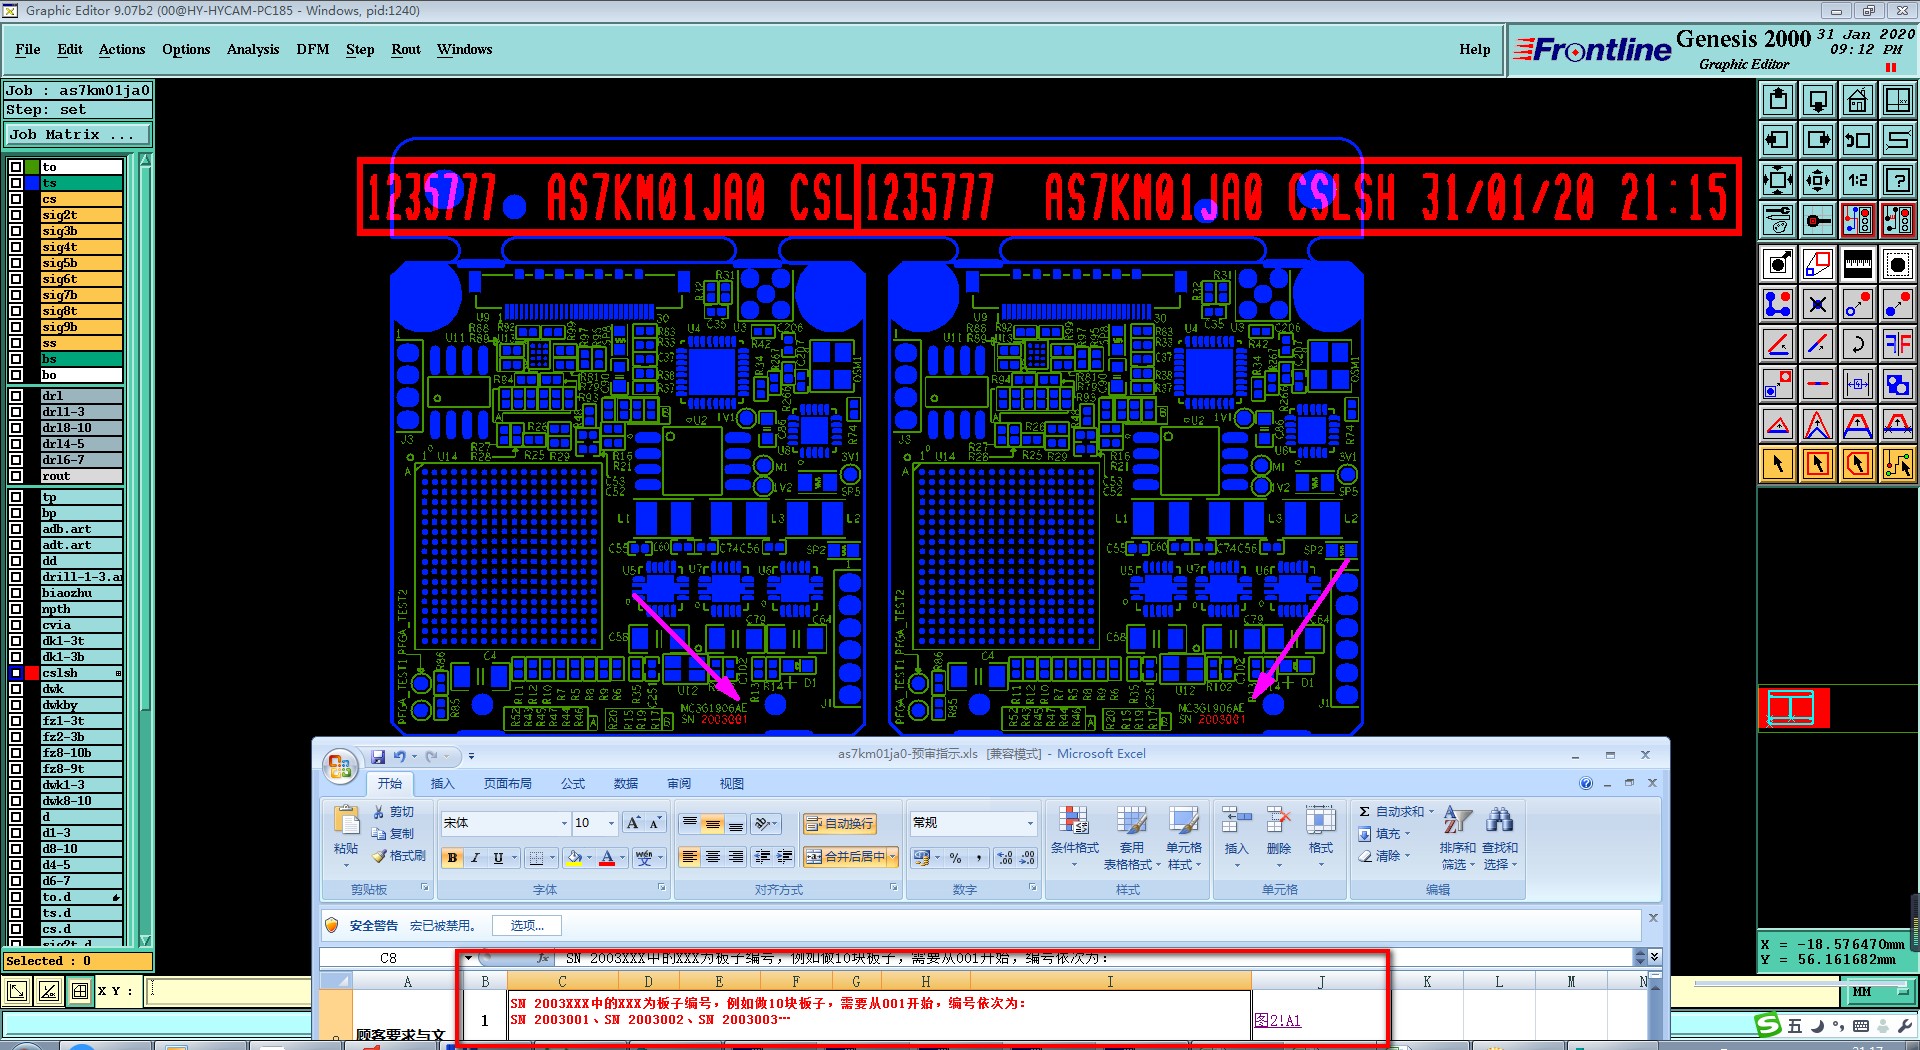Viewport: 1920px width, 1050px height.
Task: Toggle bold formatting in Excel
Action: [452, 857]
